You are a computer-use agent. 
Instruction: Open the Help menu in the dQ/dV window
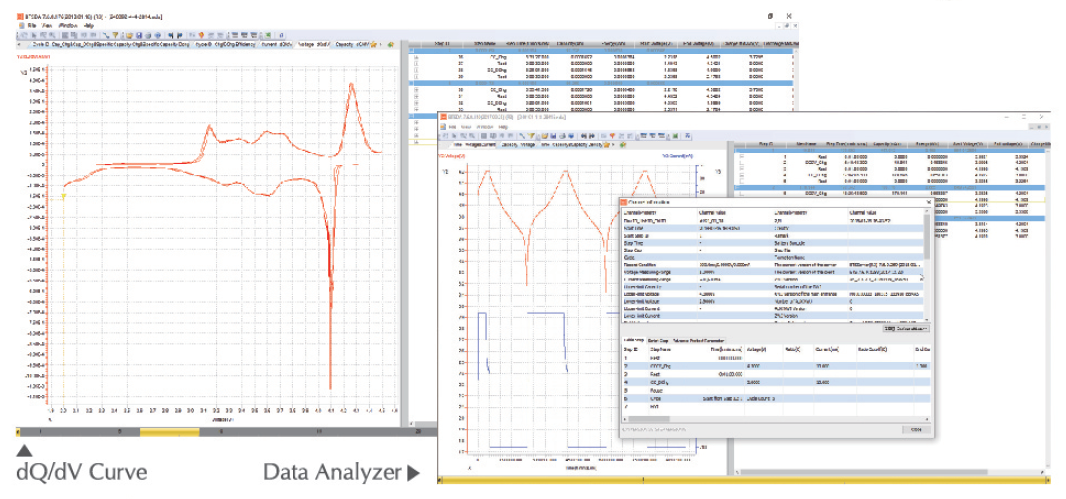pos(88,26)
